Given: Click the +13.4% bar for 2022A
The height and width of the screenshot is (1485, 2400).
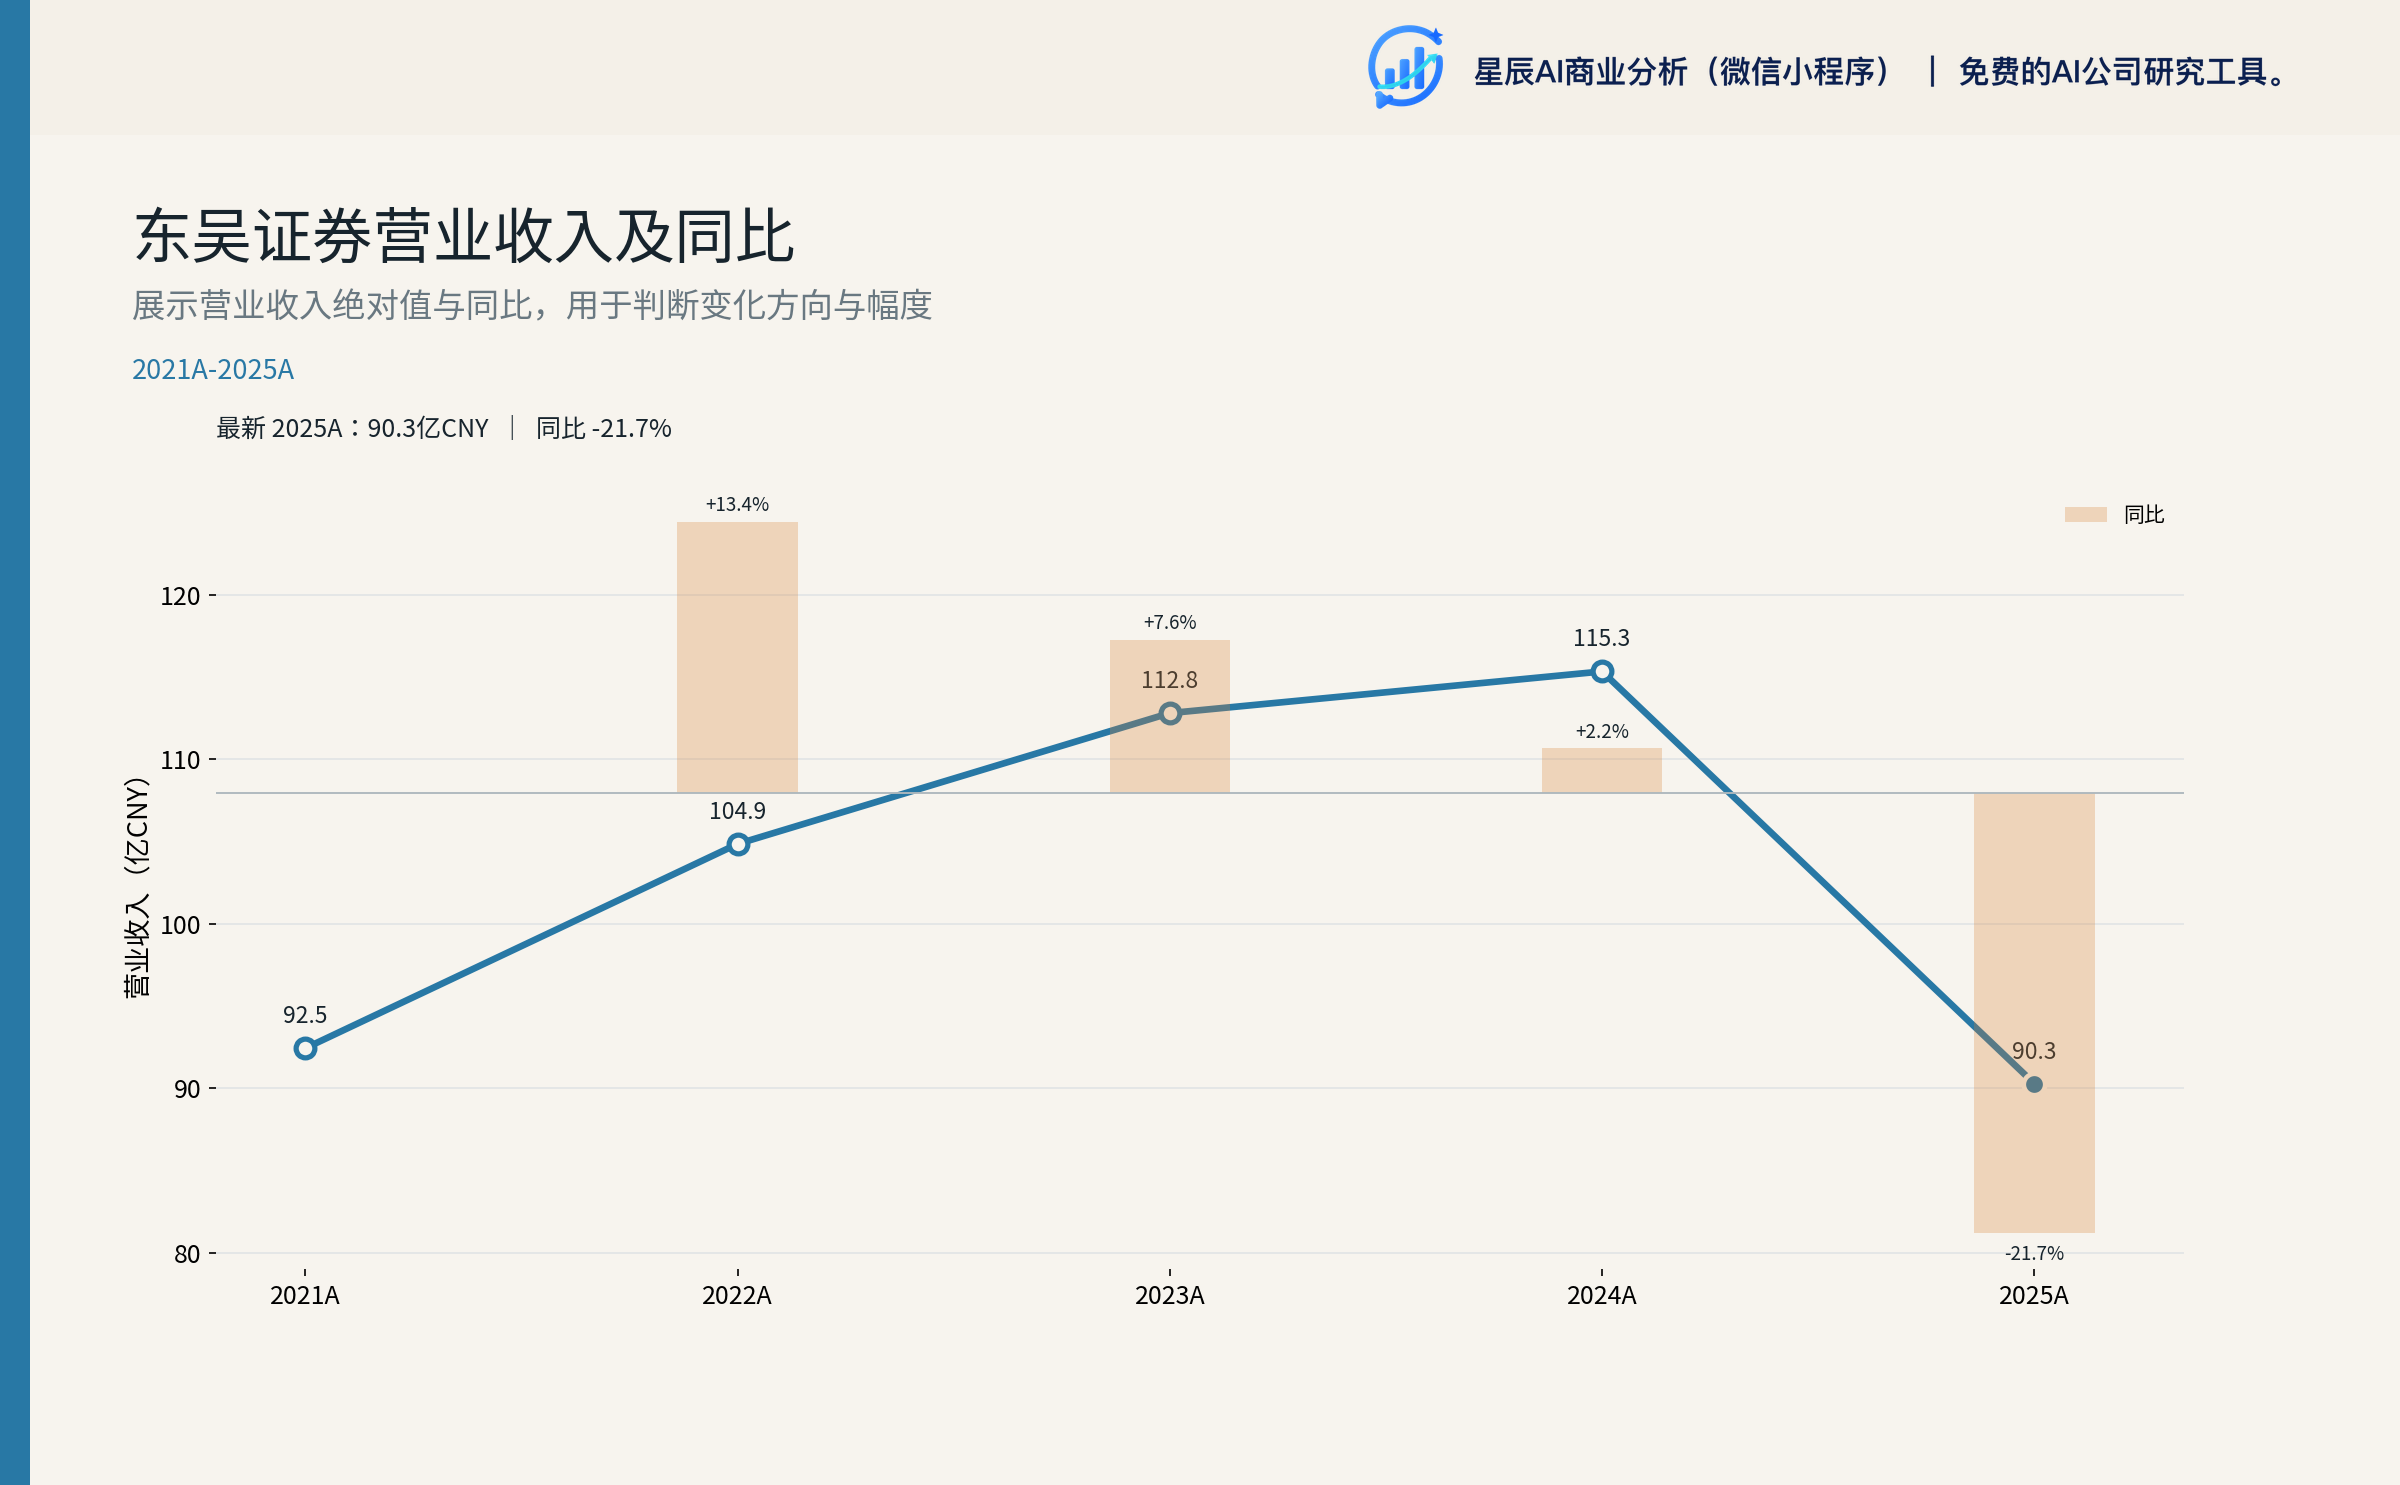Looking at the screenshot, I should (737, 657).
